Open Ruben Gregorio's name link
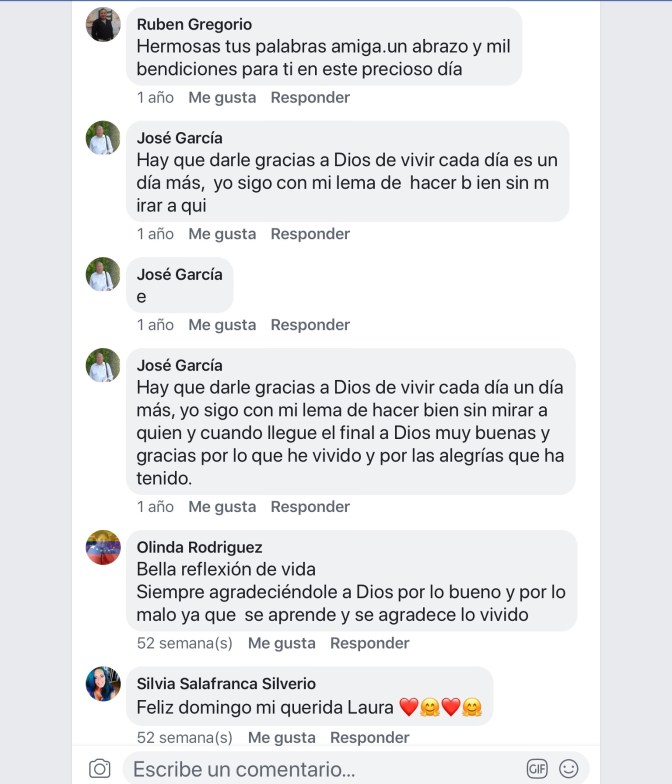The height and width of the screenshot is (784, 672). 194,24
